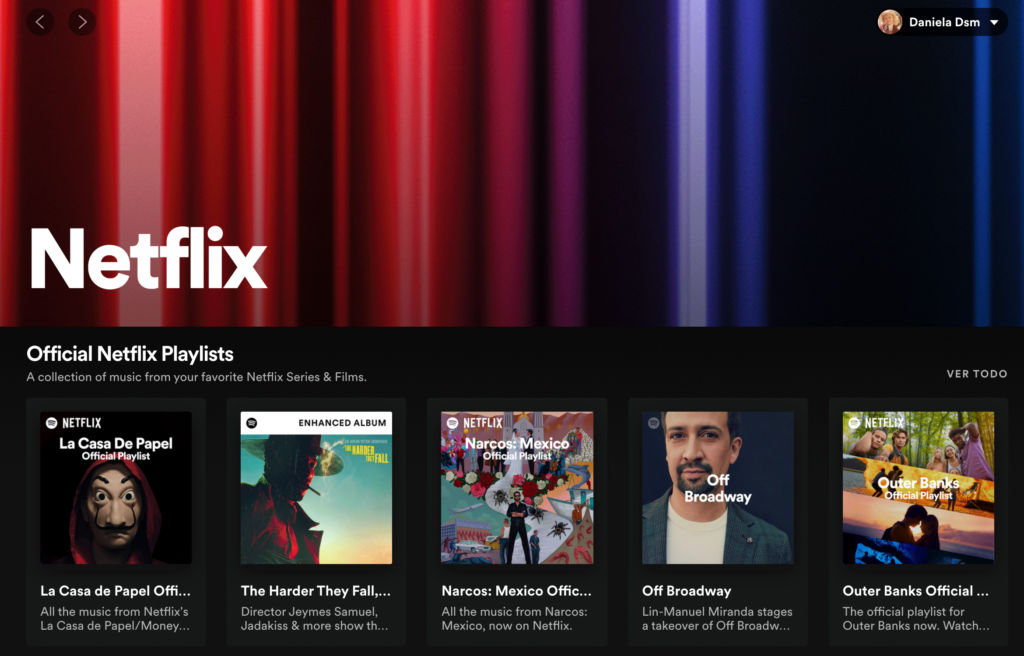Click VER TODO to see all playlists
The image size is (1024, 656).
976,374
